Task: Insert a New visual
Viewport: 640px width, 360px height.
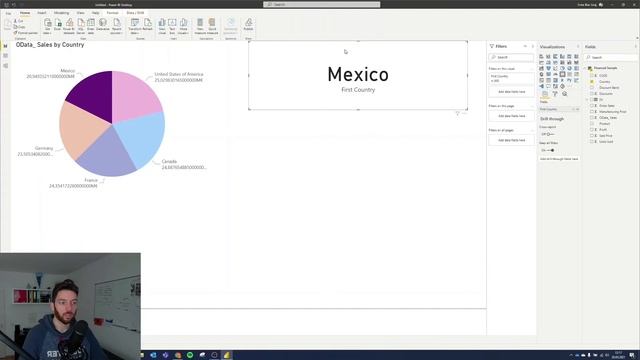Action: click(x=162, y=25)
